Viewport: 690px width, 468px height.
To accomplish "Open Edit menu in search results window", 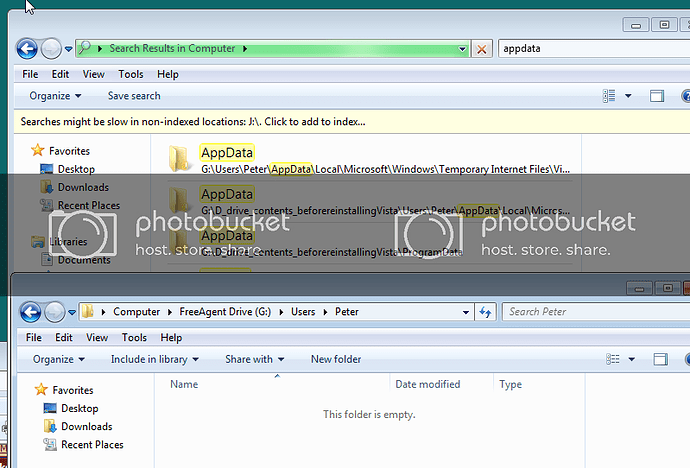I will [60, 74].
